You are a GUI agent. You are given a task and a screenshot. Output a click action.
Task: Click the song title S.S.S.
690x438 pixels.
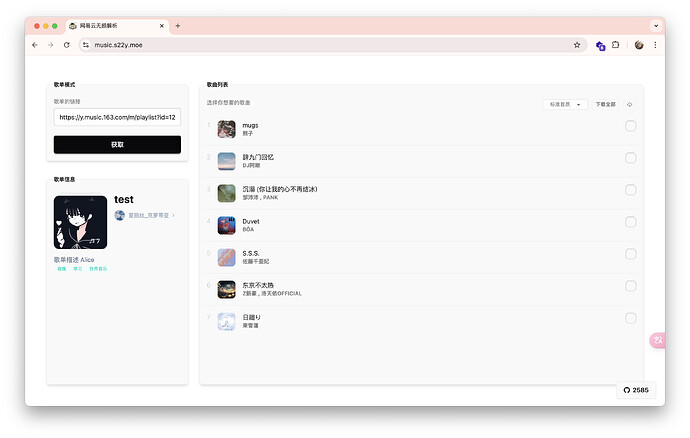click(251, 254)
